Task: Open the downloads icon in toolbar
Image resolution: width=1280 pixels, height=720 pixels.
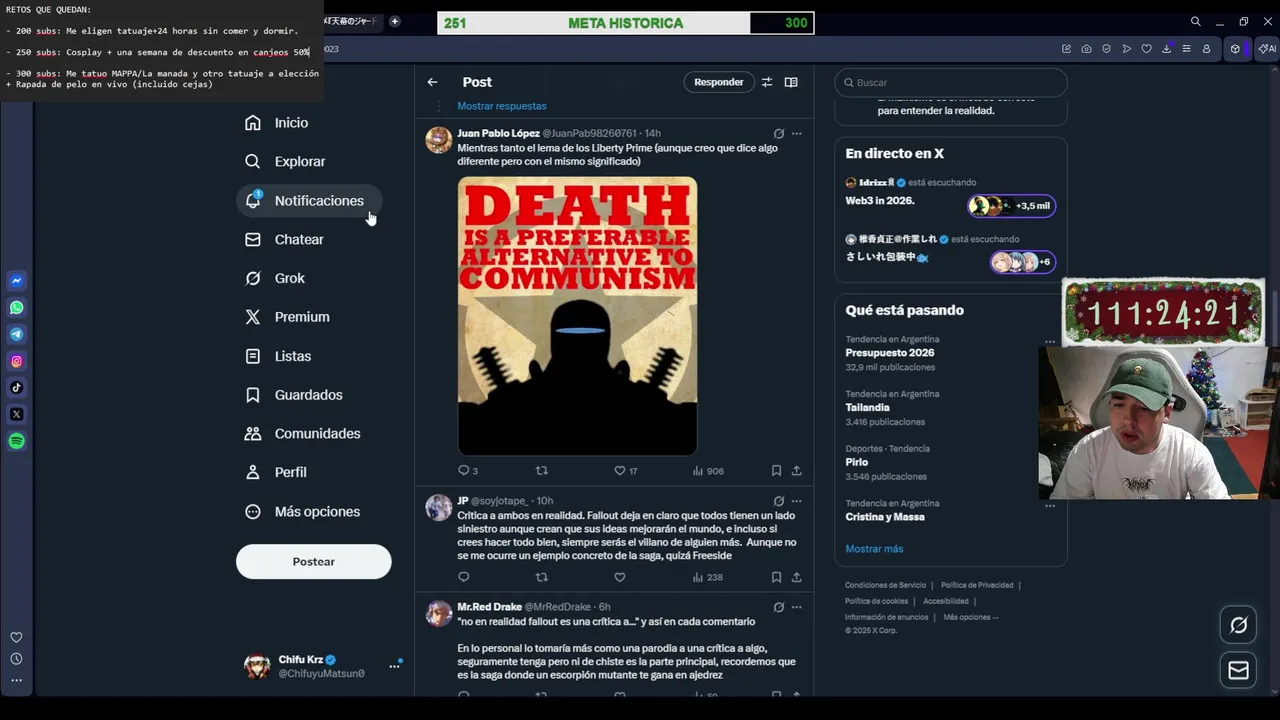Action: click(1166, 49)
